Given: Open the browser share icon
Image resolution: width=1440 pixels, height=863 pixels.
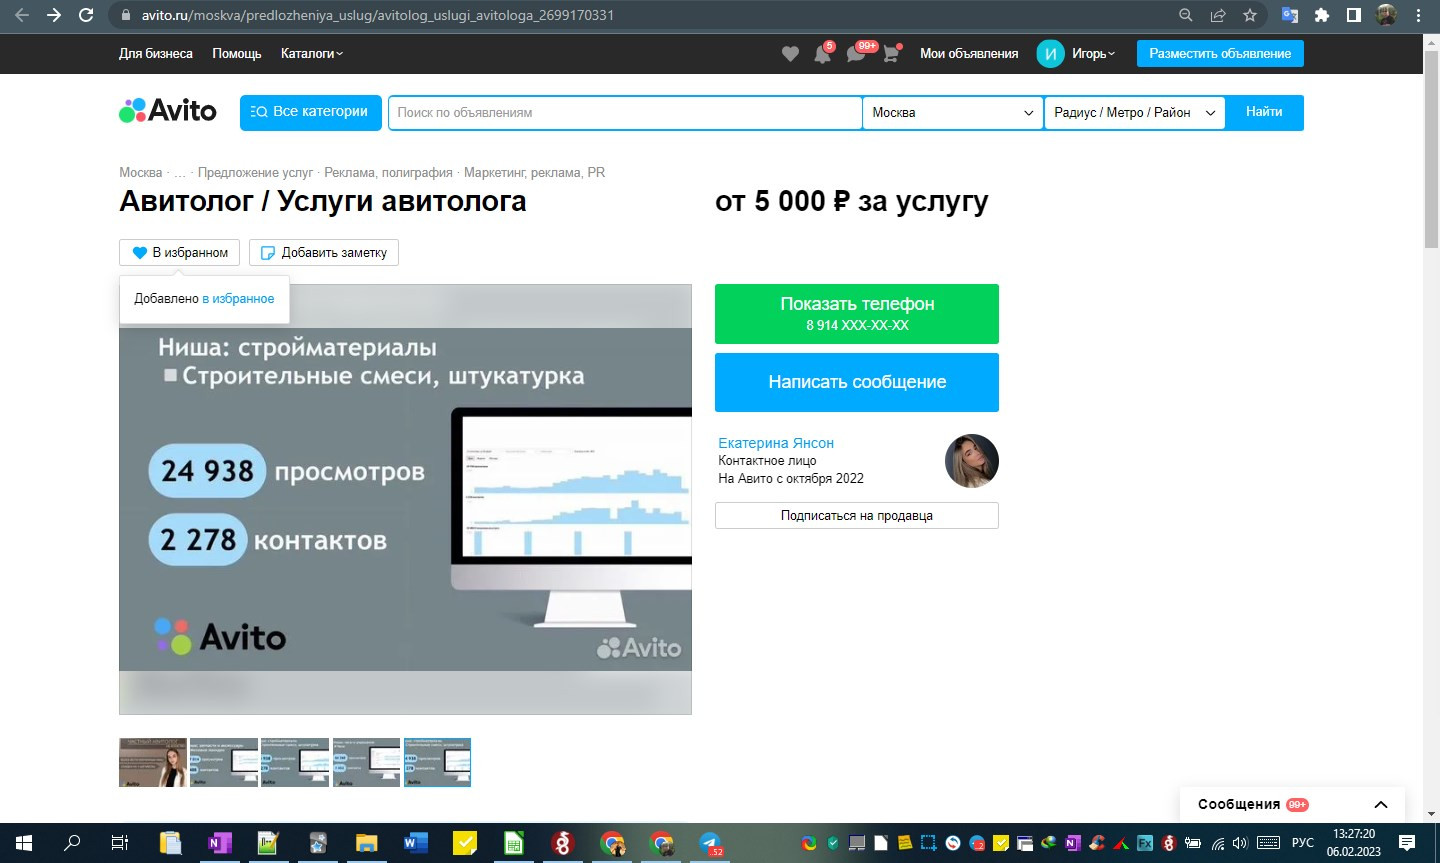Looking at the screenshot, I should [x=1218, y=15].
